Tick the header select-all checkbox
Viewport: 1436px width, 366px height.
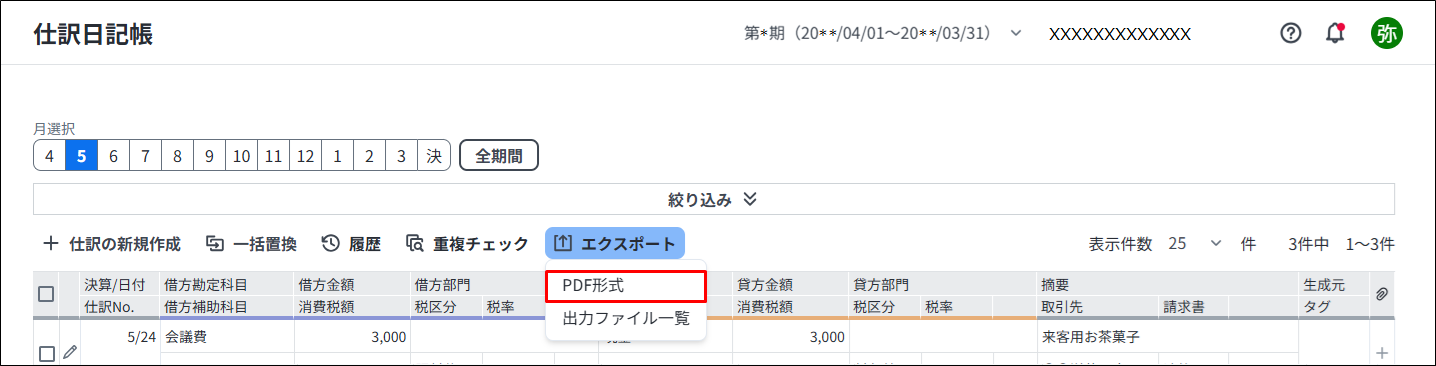click(x=46, y=294)
